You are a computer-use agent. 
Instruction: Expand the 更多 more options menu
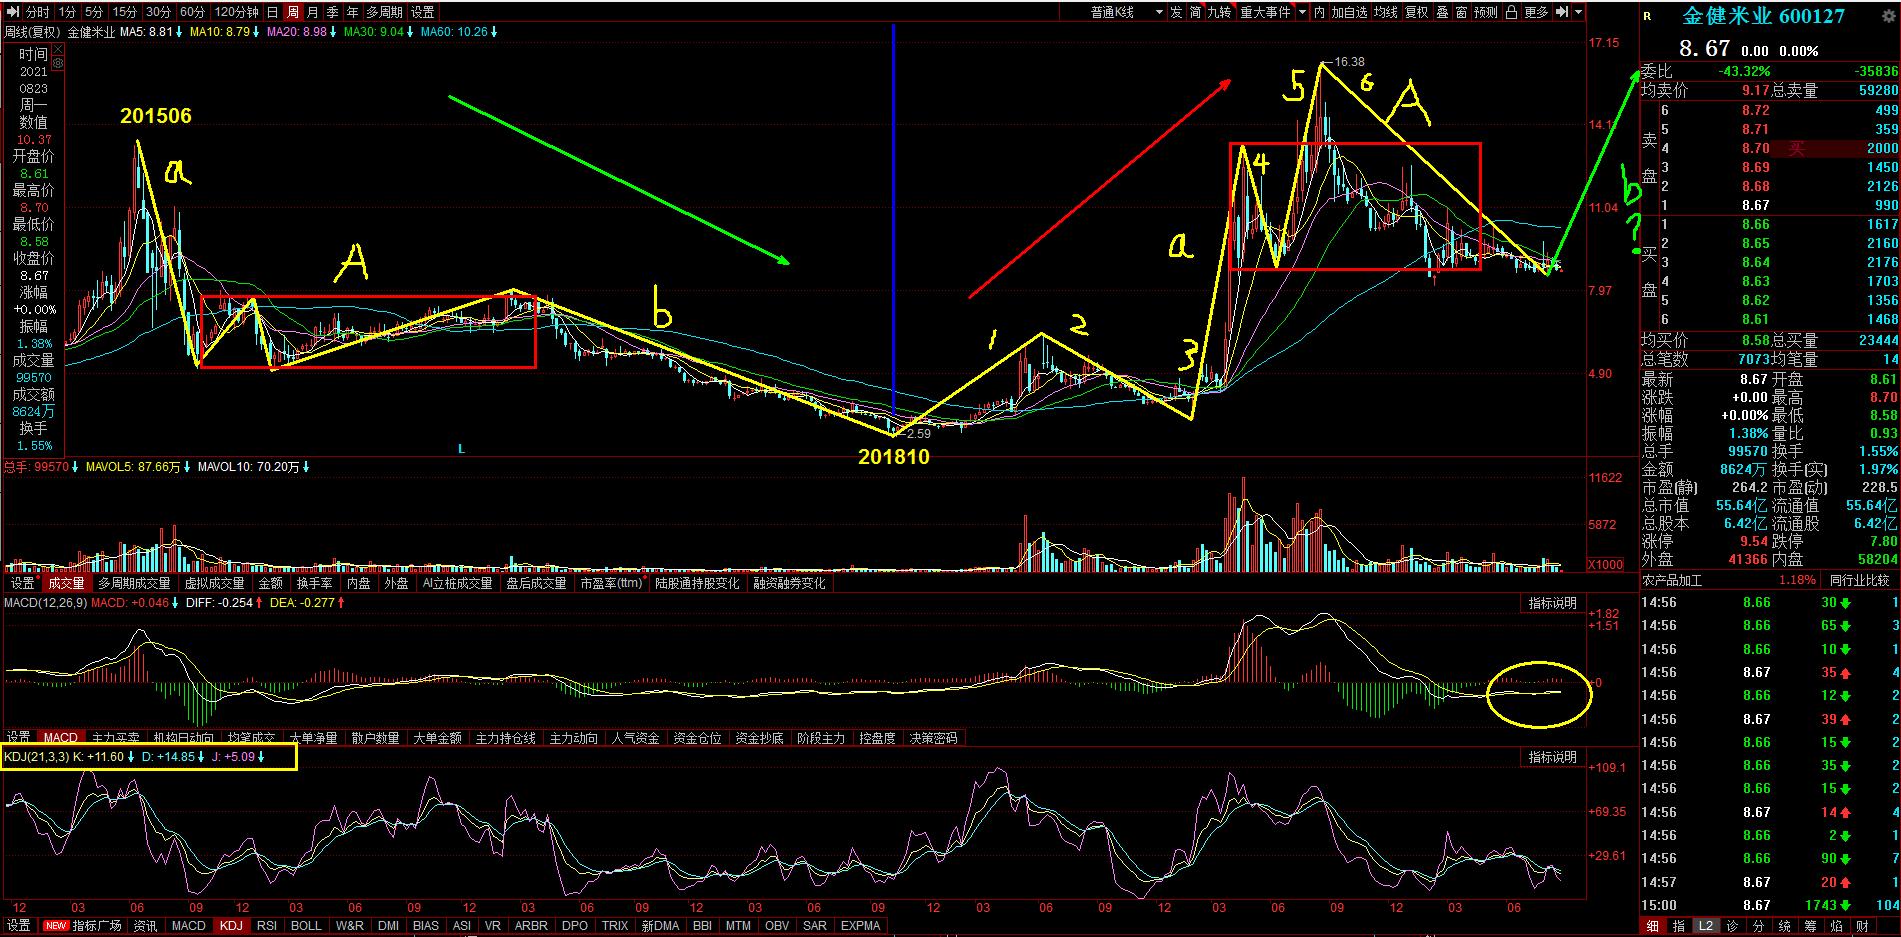coord(1536,12)
